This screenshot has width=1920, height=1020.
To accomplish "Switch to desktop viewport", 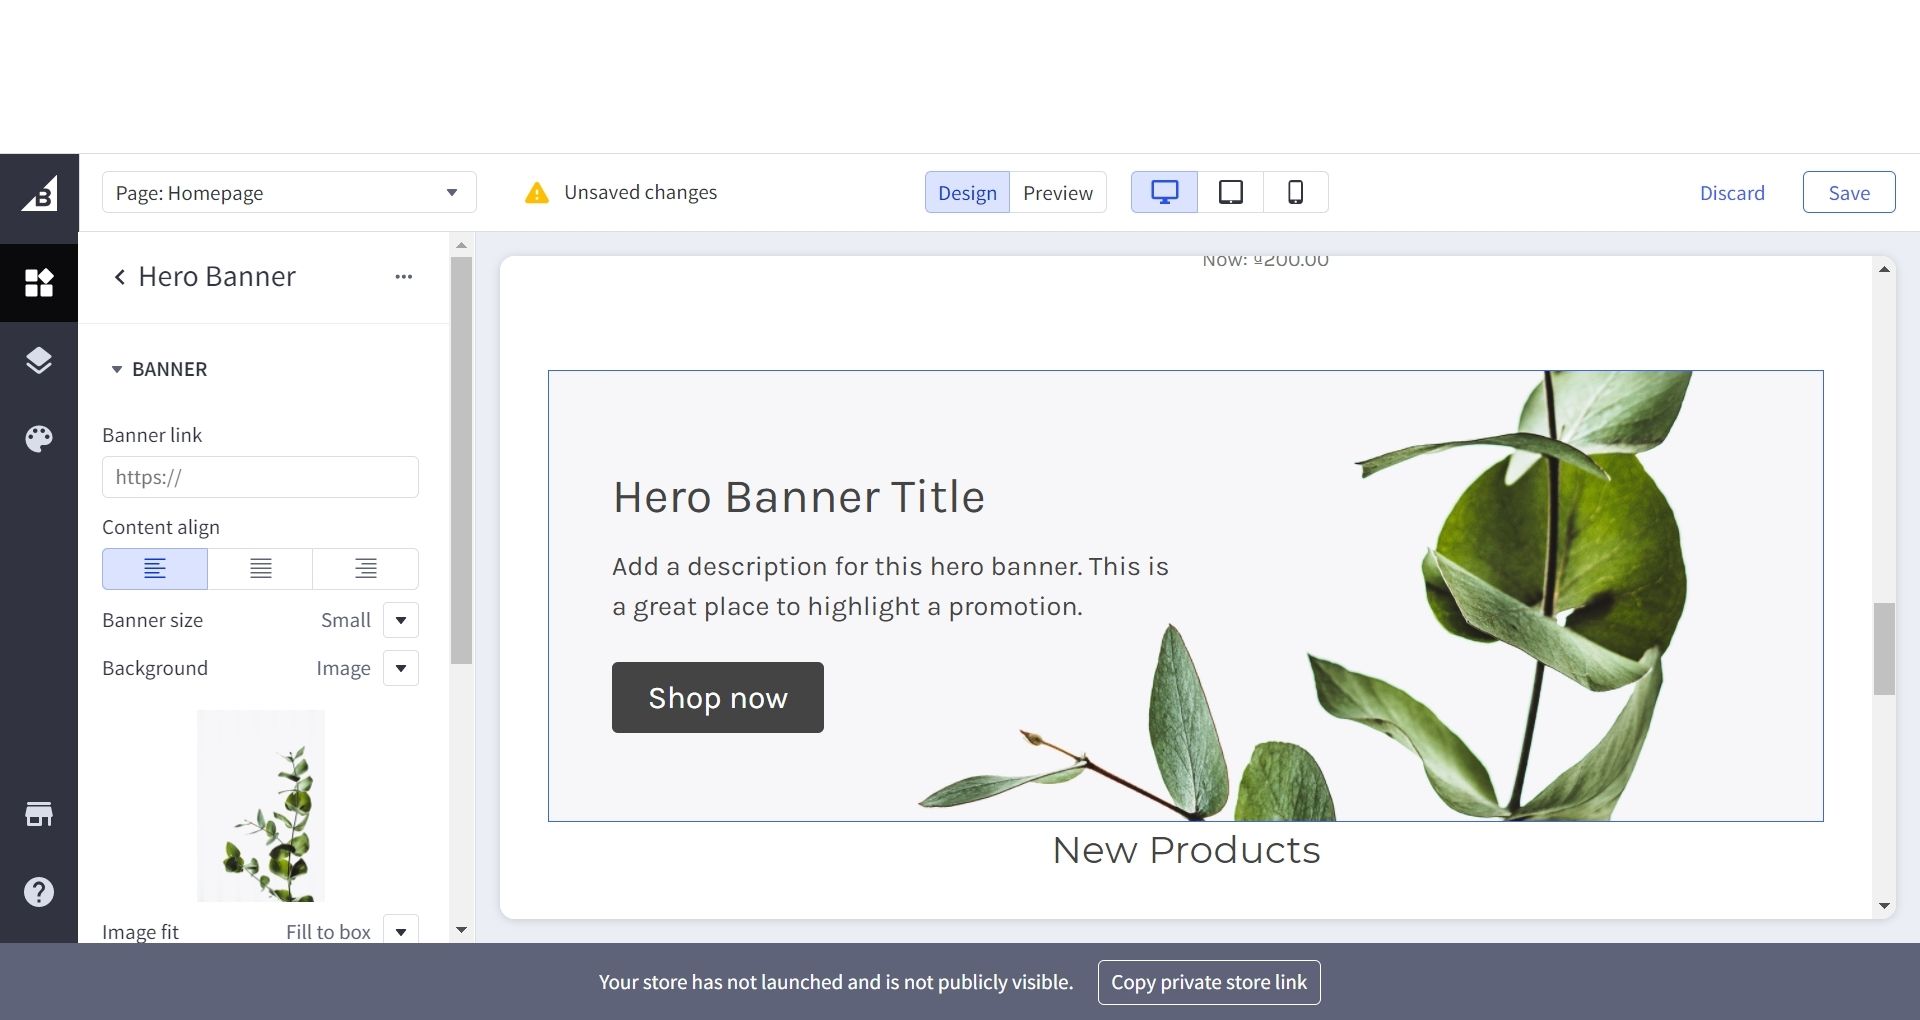I will pyautogui.click(x=1164, y=192).
